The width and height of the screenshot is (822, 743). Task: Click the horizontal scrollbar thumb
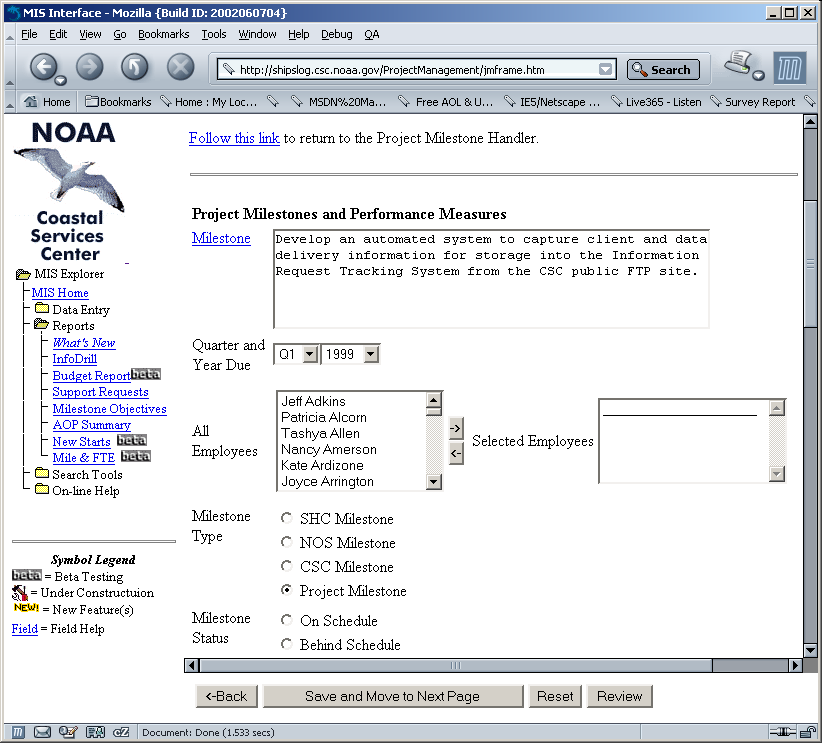tap(456, 665)
